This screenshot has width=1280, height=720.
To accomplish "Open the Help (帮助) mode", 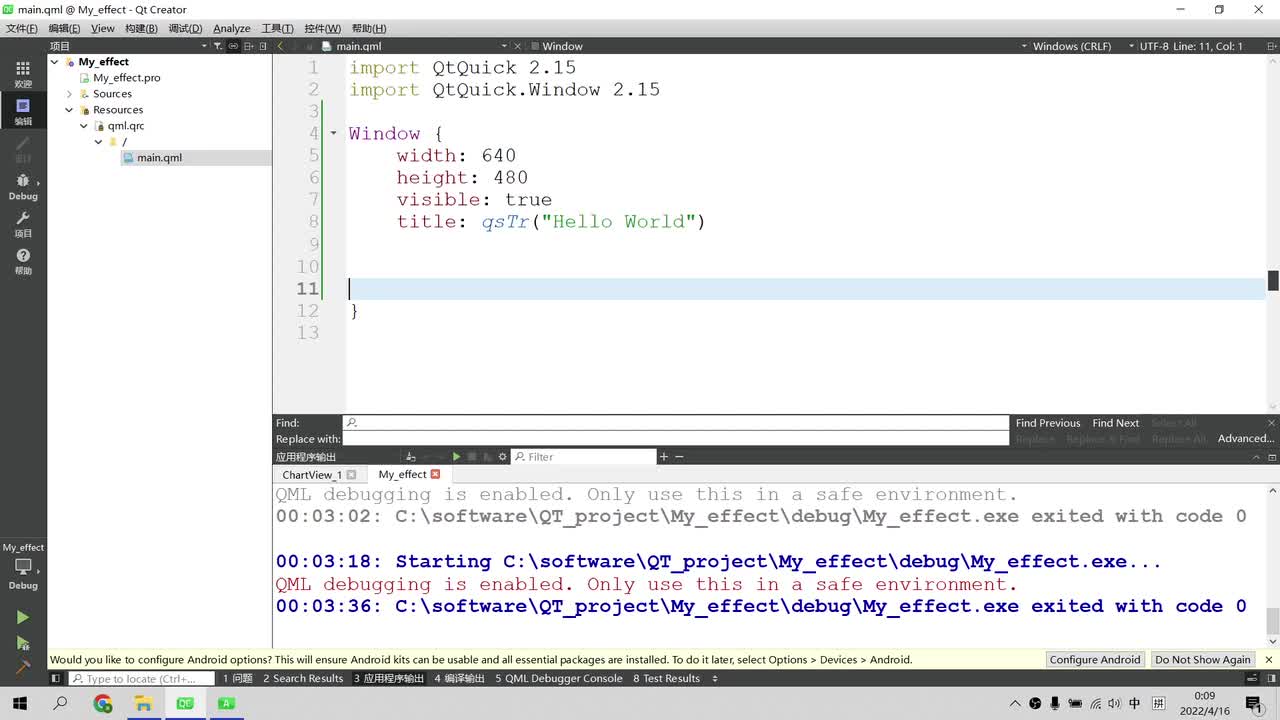I will coord(23,262).
